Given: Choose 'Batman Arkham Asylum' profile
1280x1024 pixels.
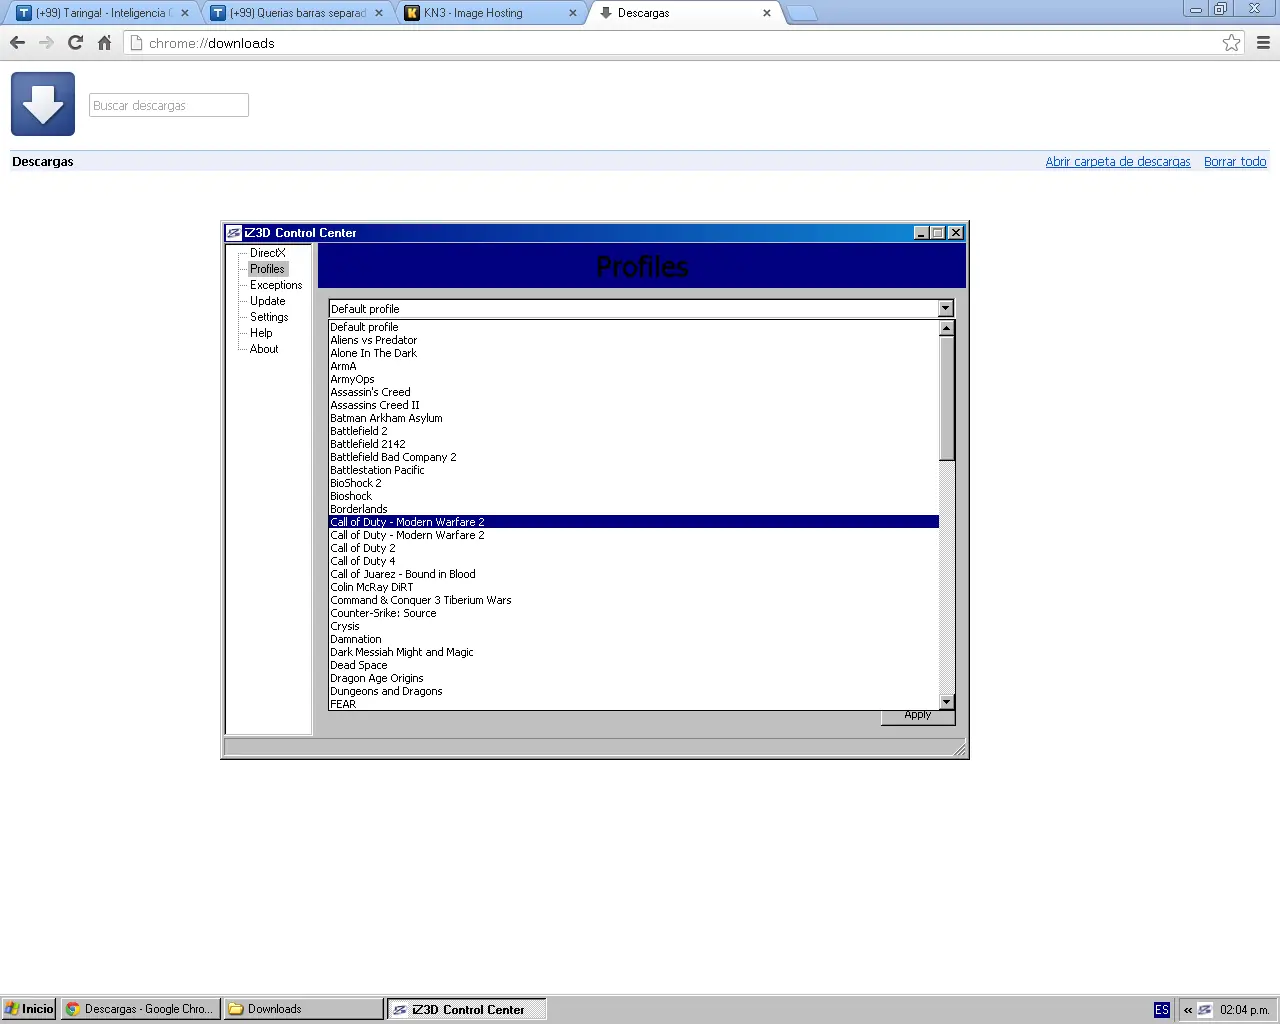Looking at the screenshot, I should [634, 418].
